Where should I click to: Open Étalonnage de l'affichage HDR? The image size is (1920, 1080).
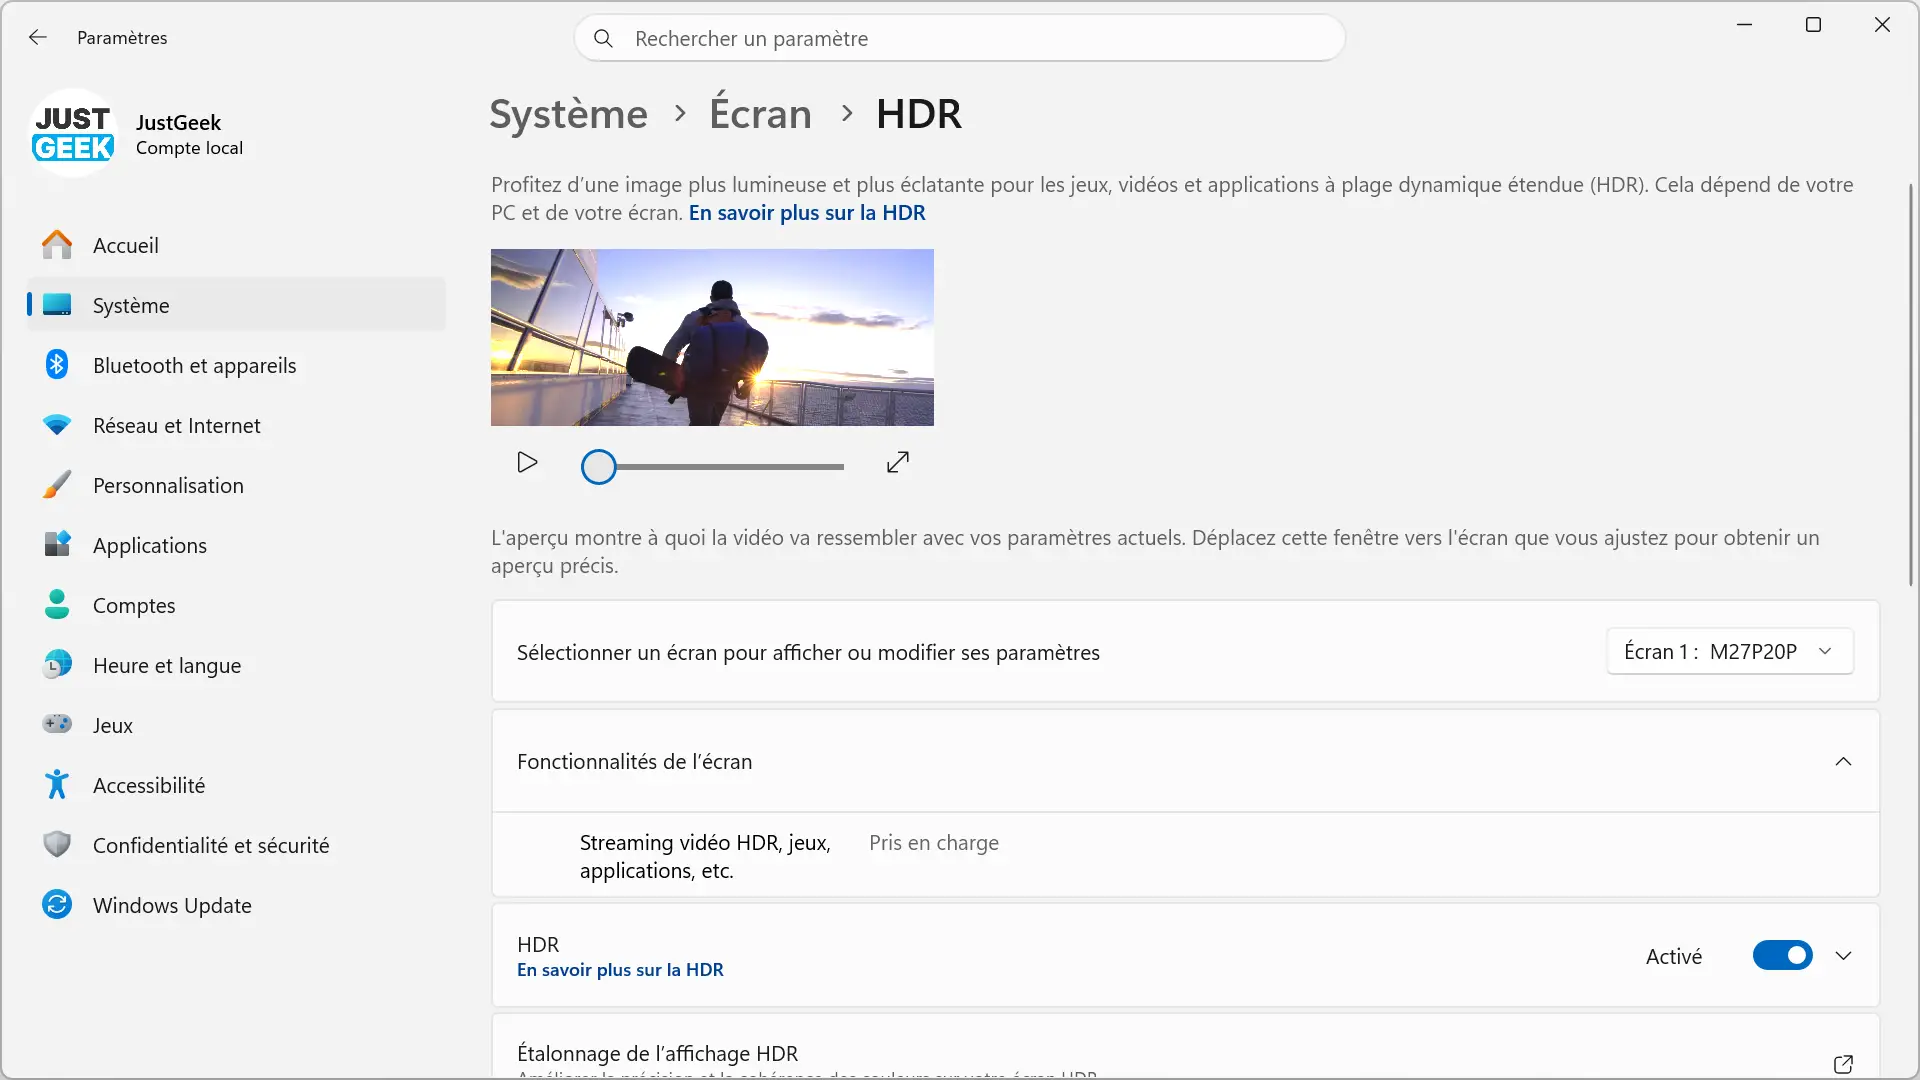pyautogui.click(x=1186, y=1046)
